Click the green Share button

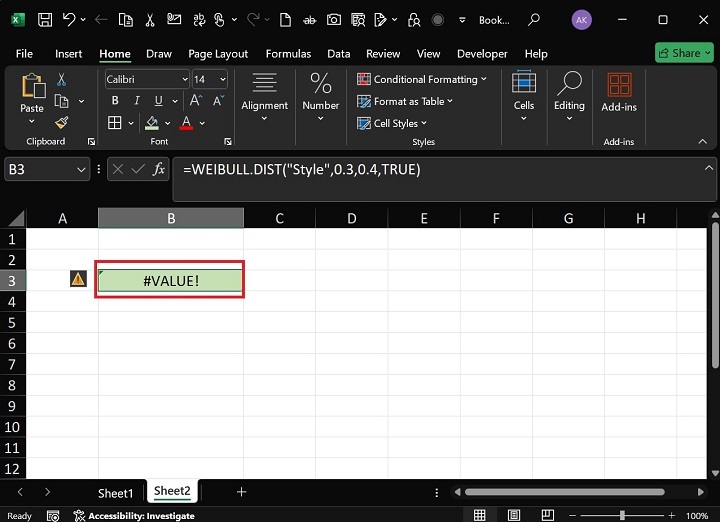684,53
